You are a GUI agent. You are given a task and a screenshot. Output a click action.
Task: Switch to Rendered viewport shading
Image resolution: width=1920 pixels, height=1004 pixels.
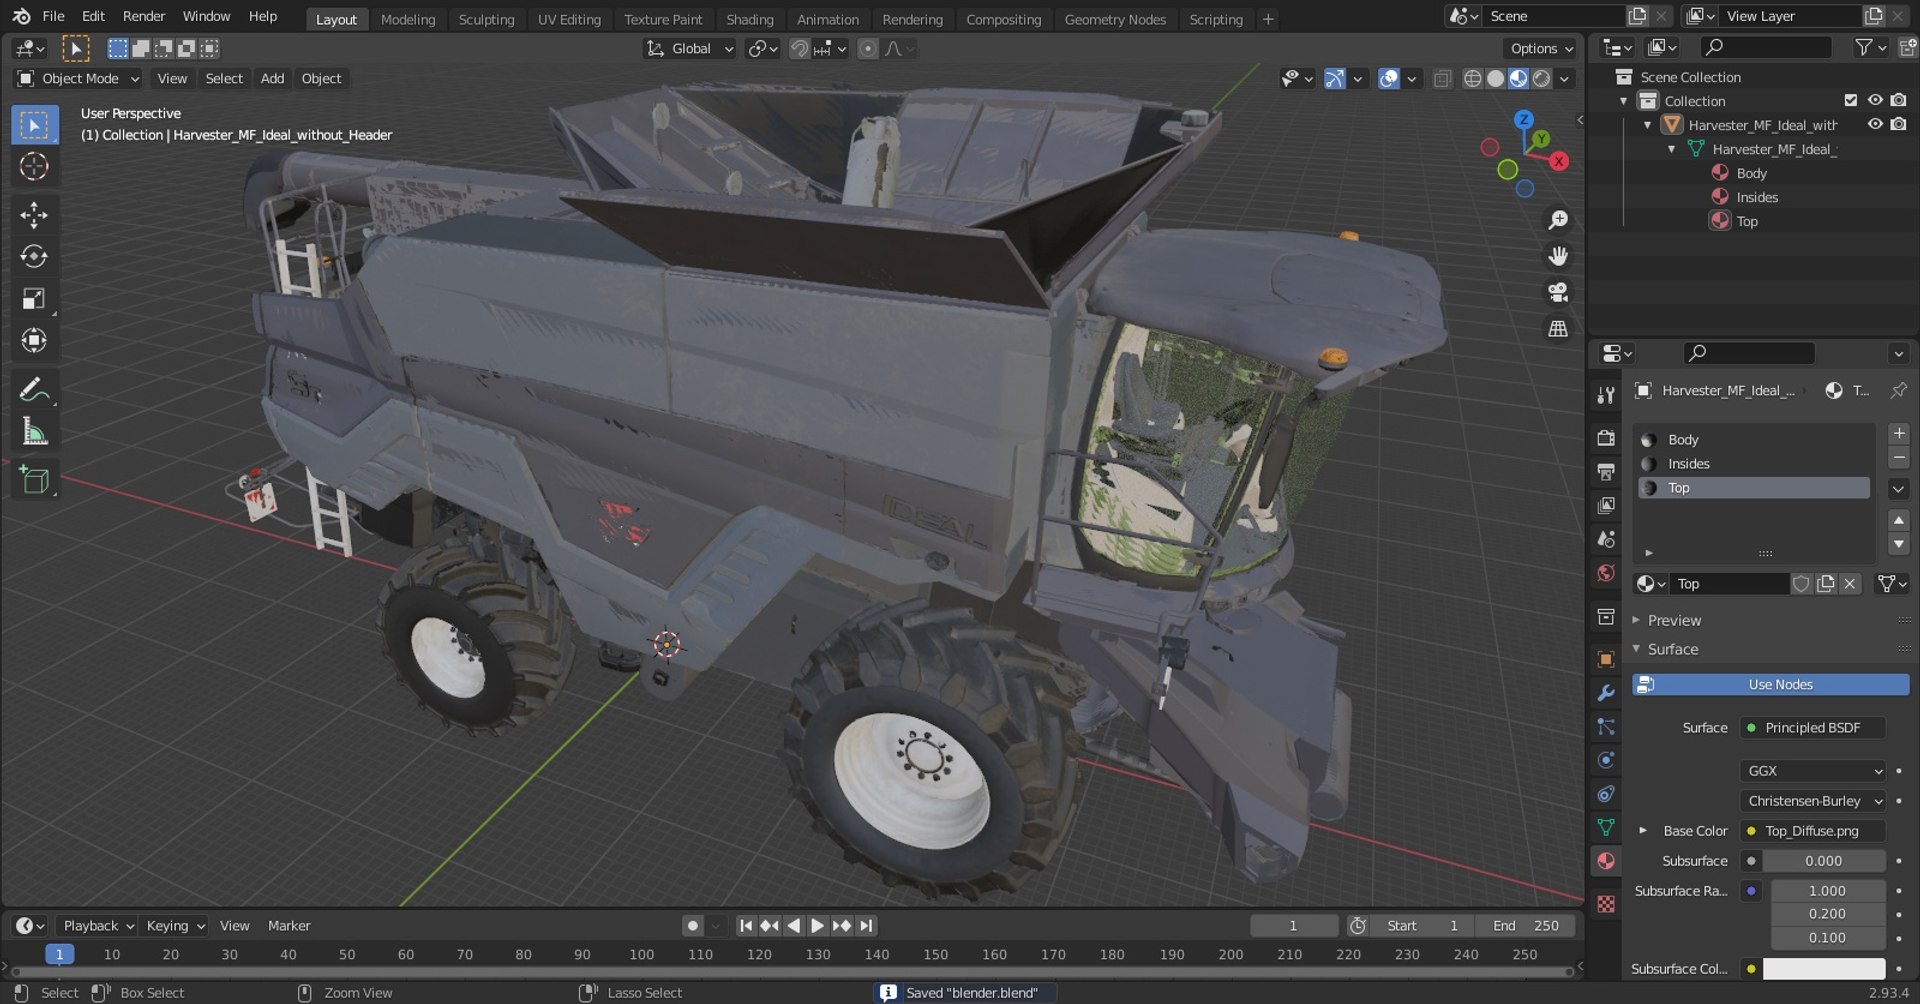tap(1542, 78)
